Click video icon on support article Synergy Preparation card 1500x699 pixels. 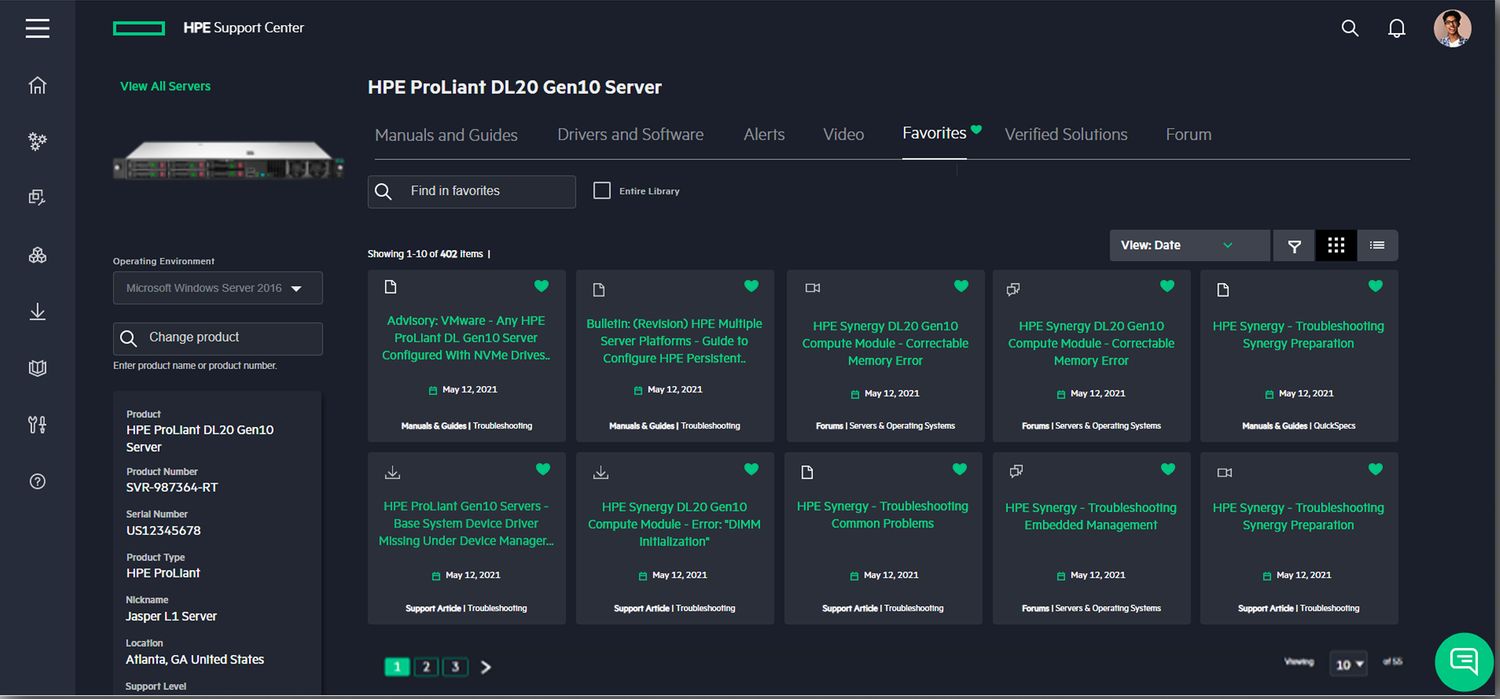1225,473
